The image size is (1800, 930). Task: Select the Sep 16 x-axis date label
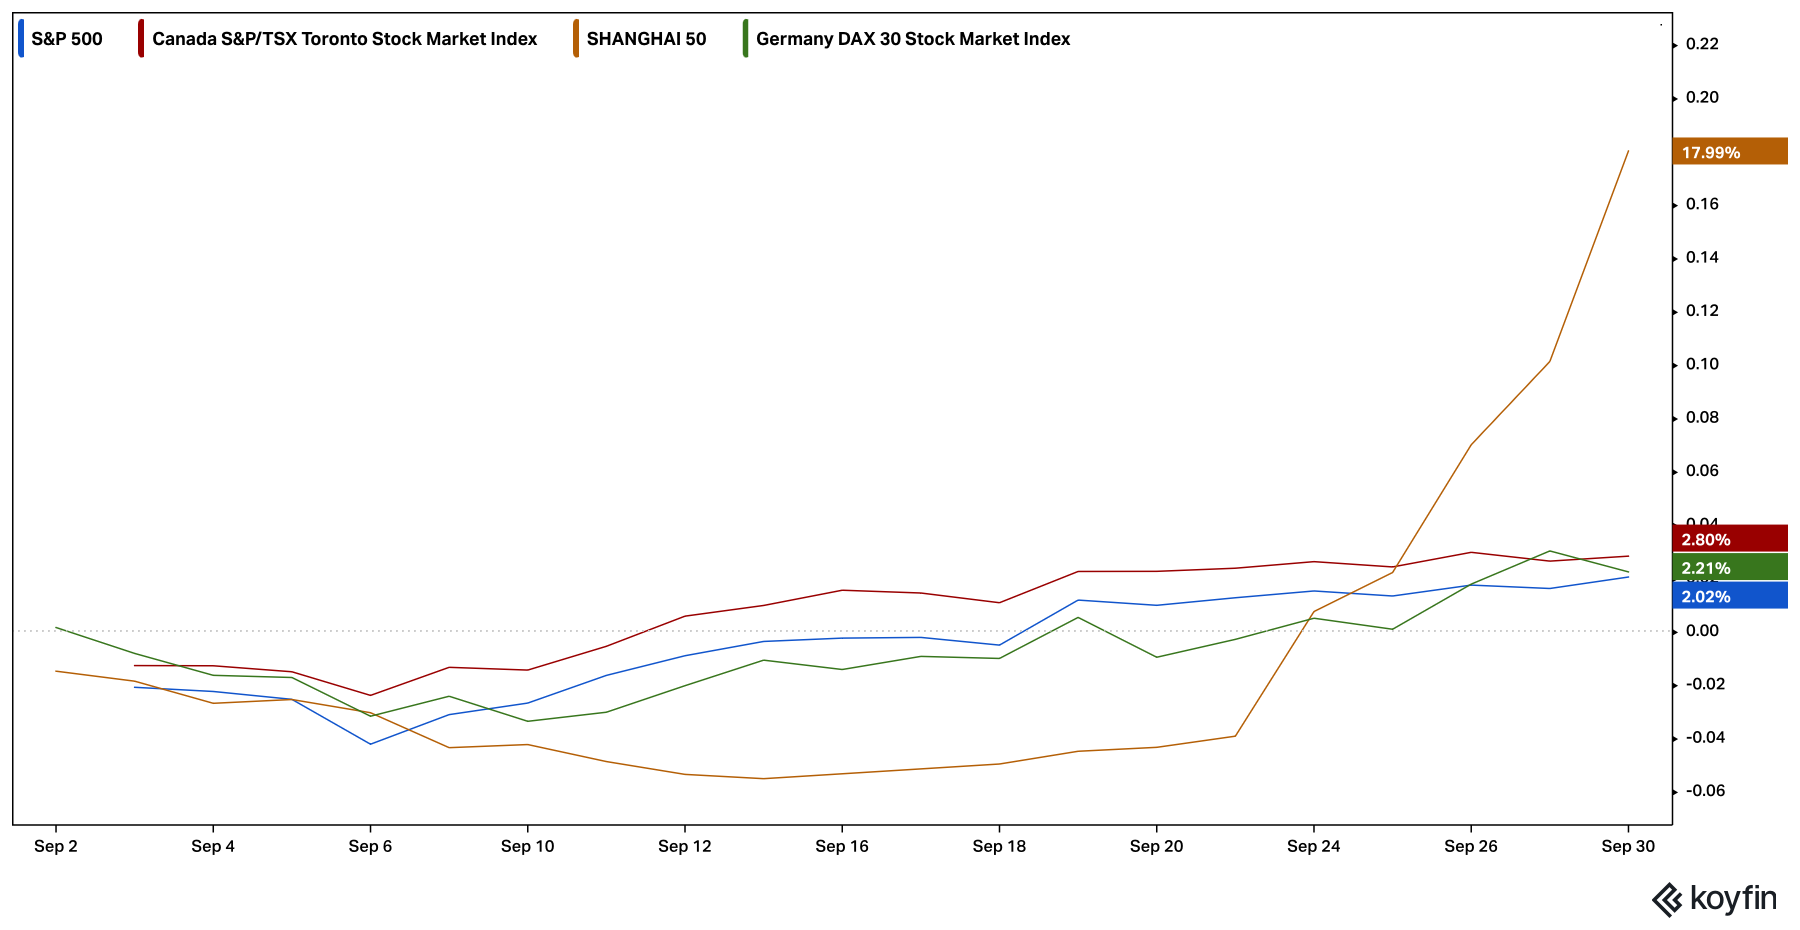(842, 846)
